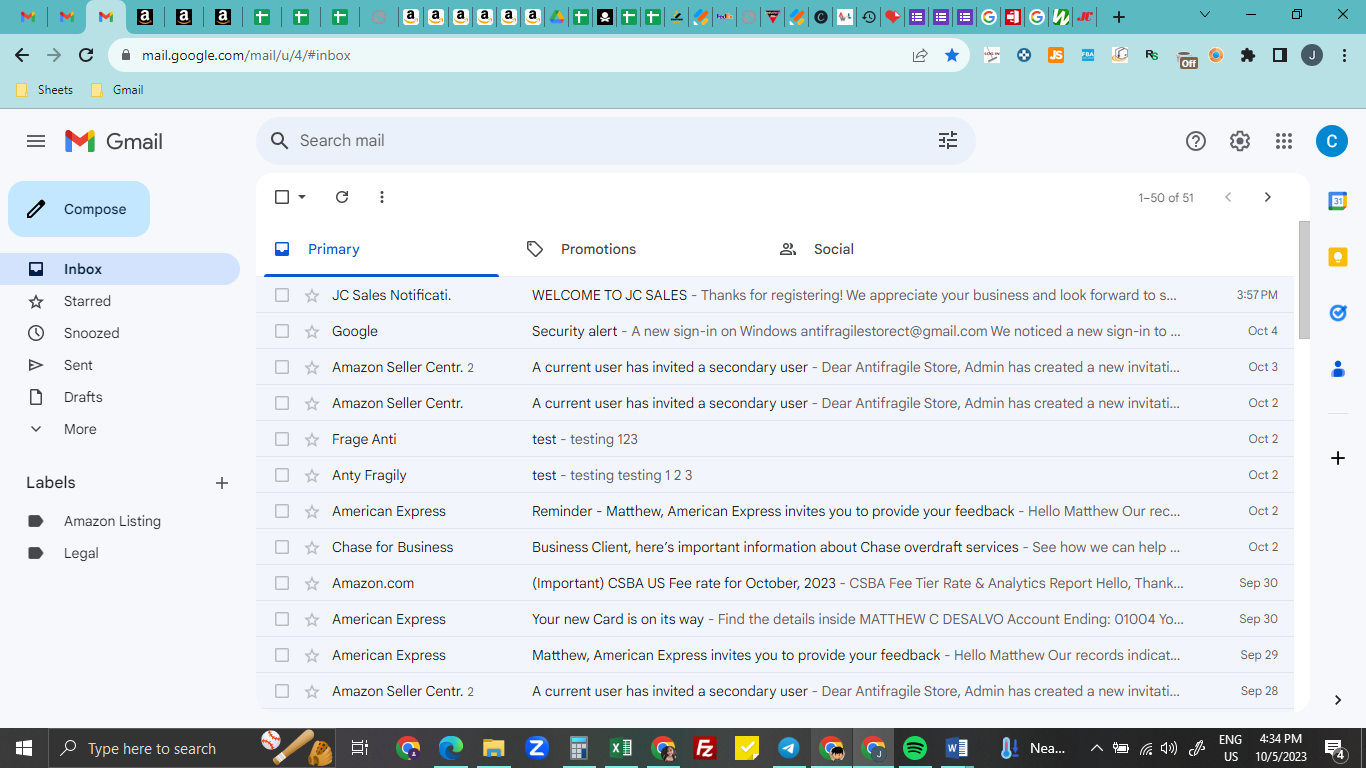1366x768 pixels.
Task: Select the Amazon.com CSBA email checkbox
Action: point(282,583)
